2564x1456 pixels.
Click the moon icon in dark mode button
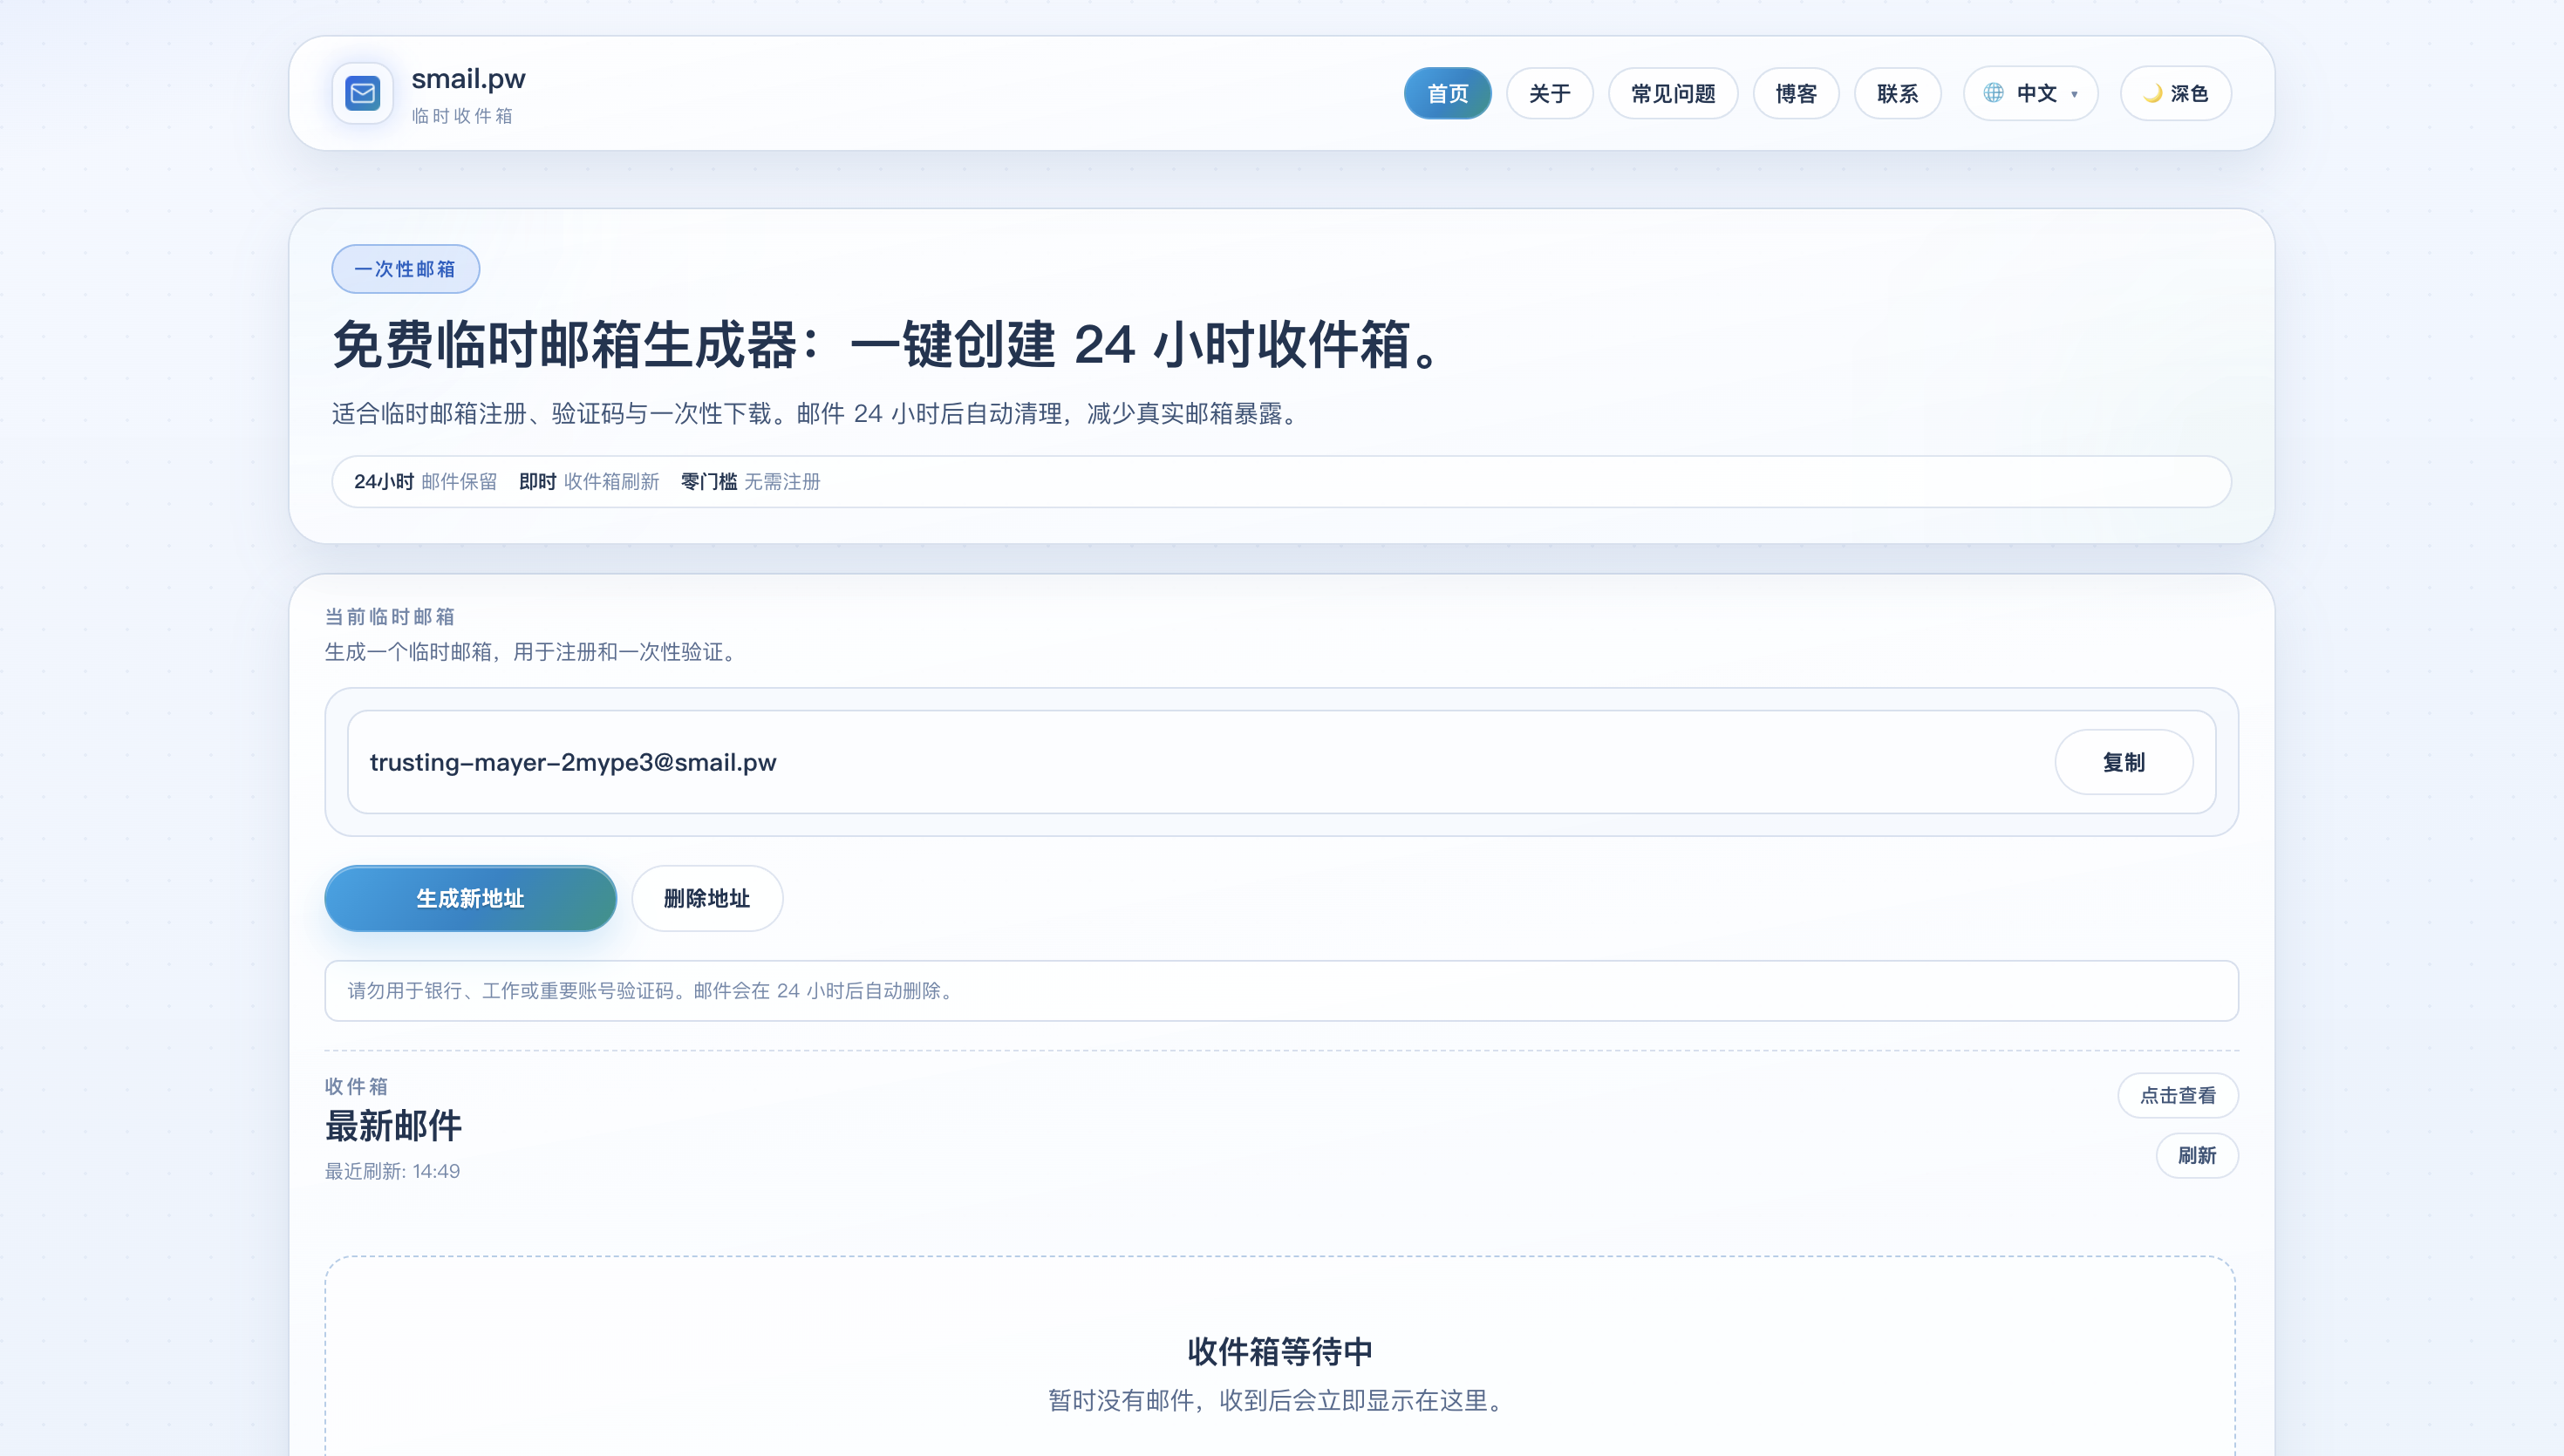2153,93
